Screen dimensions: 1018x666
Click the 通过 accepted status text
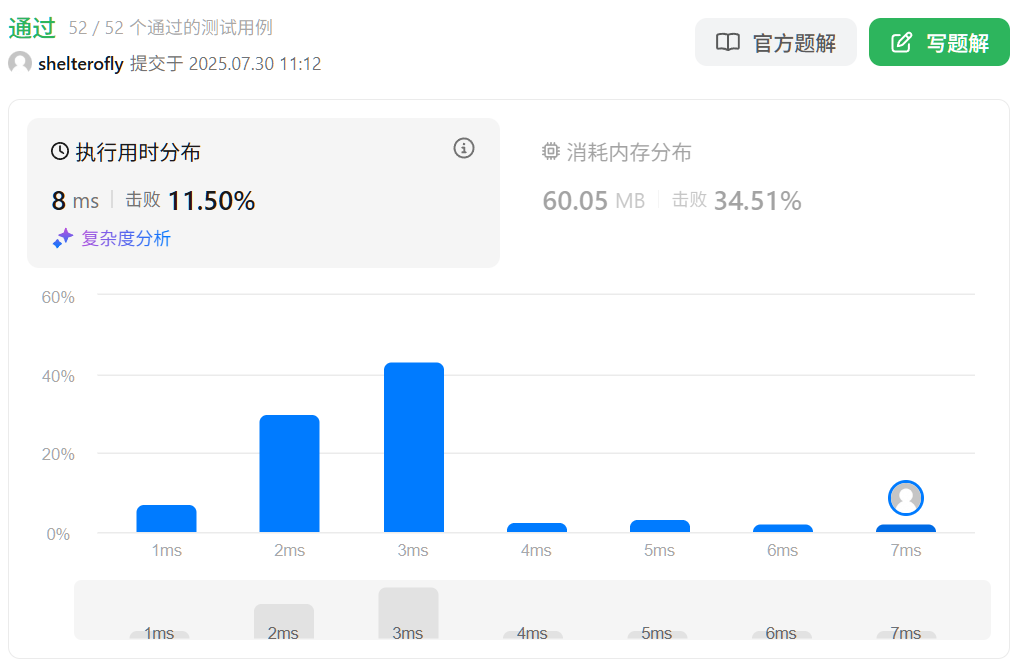point(32,28)
